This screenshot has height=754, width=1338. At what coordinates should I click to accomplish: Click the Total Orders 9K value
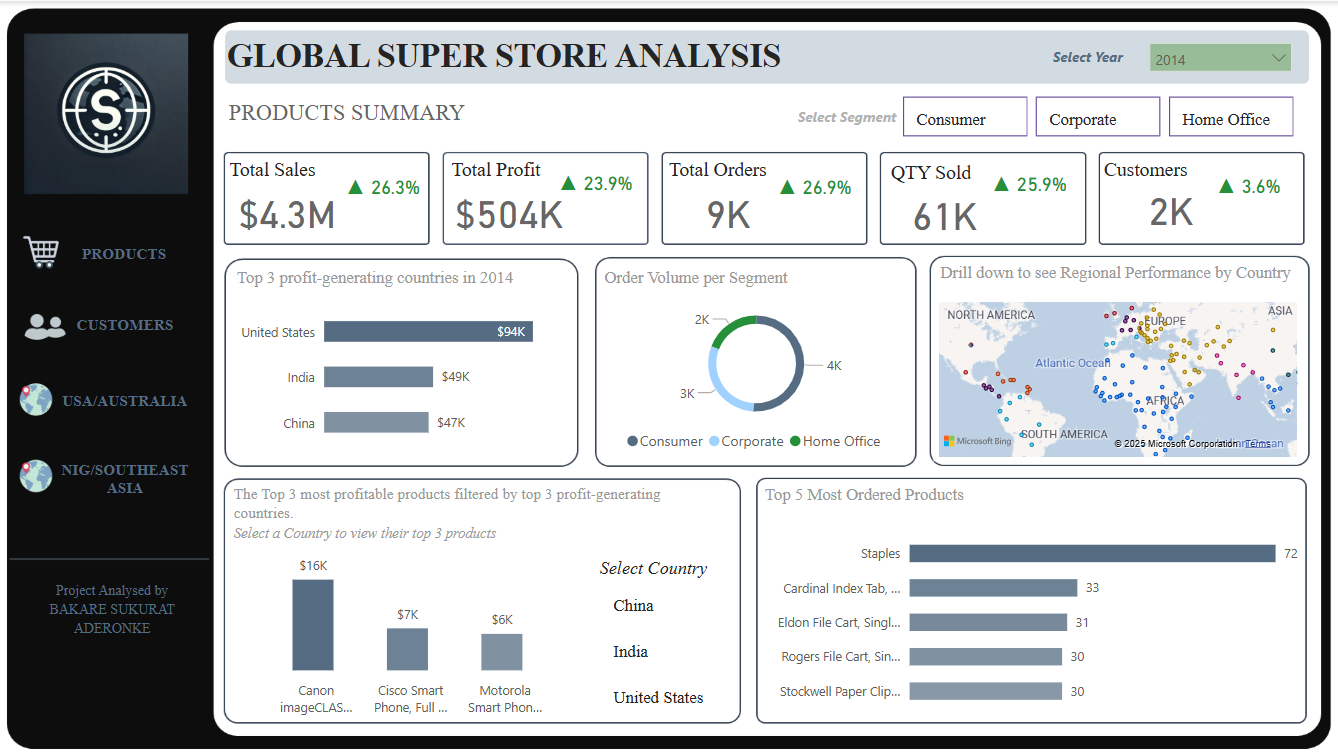(728, 215)
